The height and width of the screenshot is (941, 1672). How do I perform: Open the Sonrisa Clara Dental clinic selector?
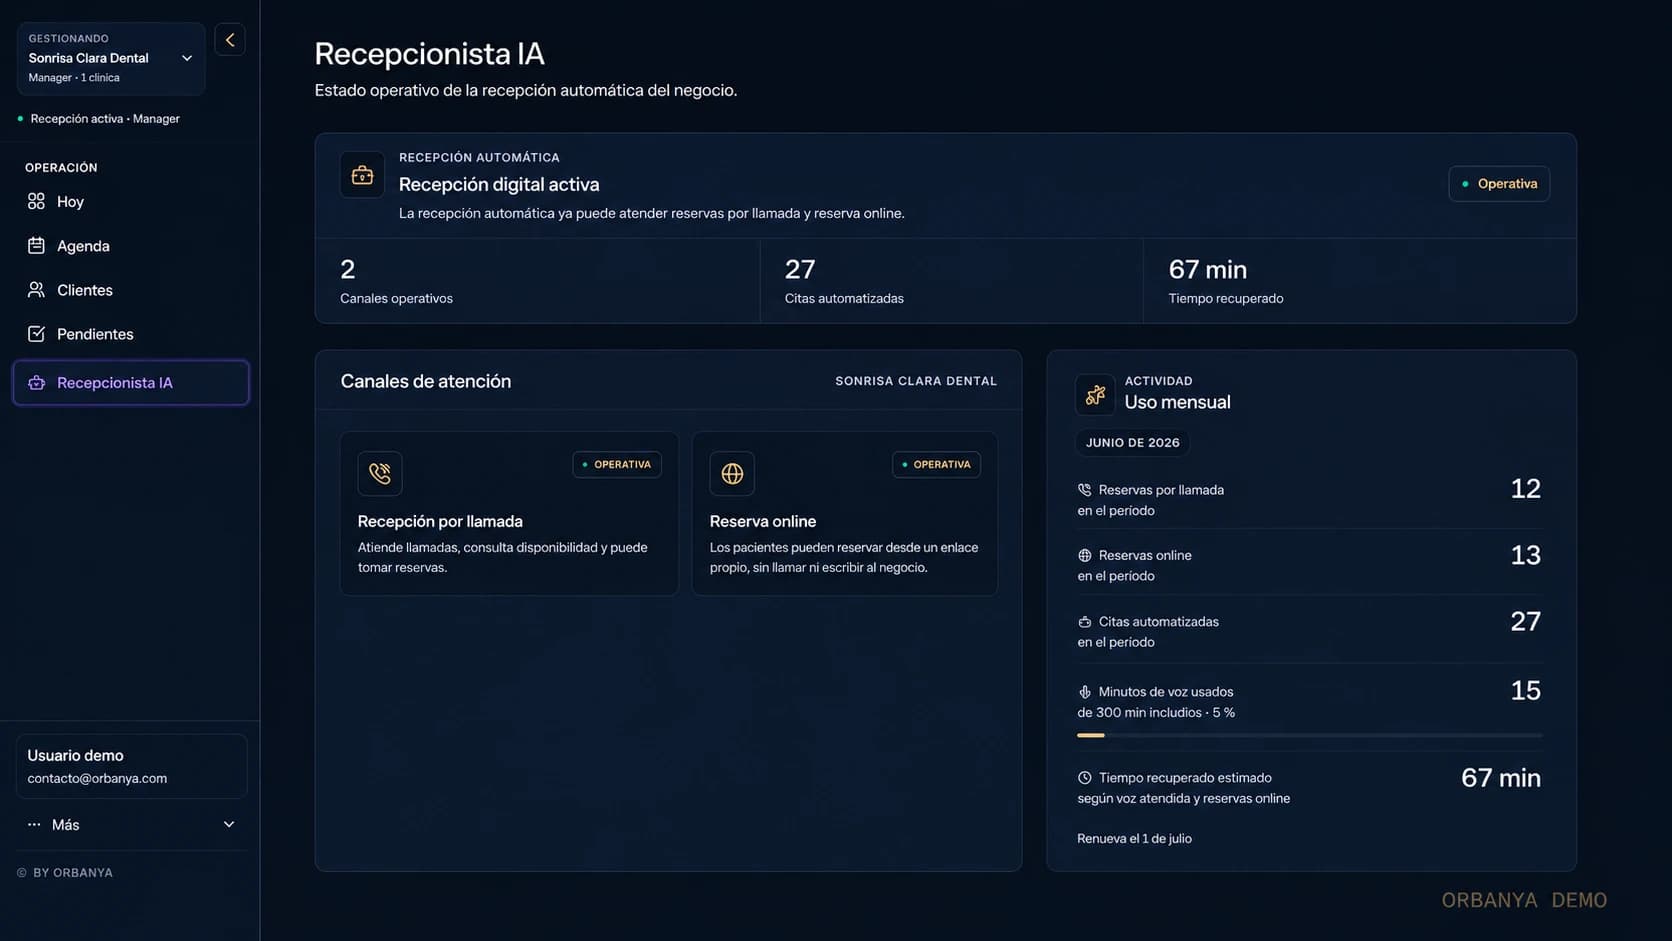click(111, 58)
